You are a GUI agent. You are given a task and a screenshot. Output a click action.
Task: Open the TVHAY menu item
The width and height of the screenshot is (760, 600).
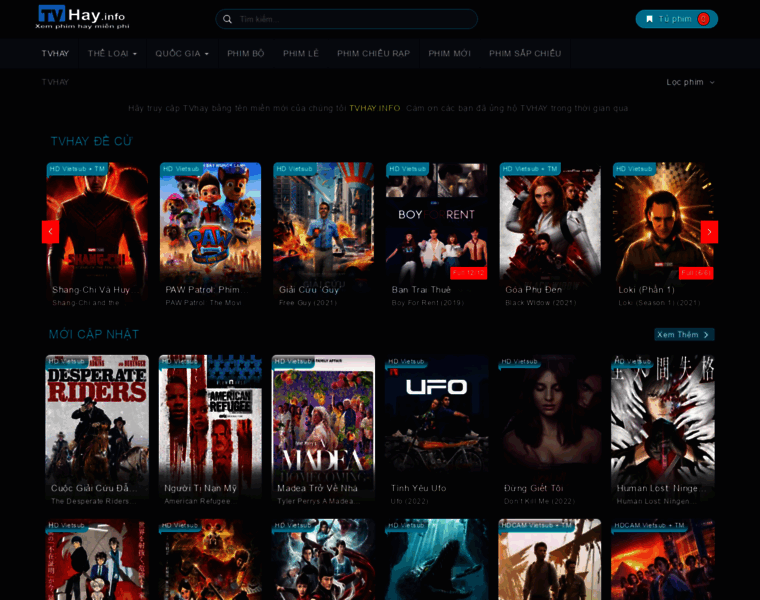pos(55,54)
